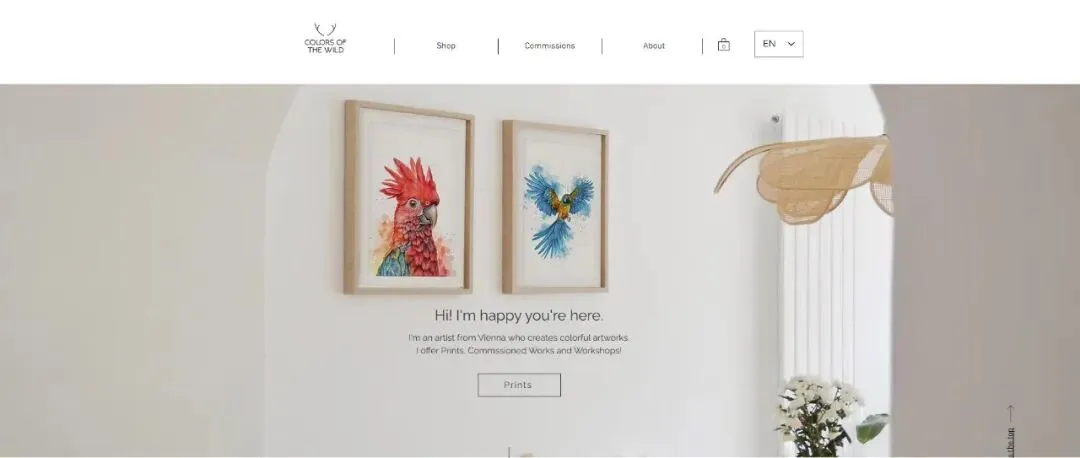The height and width of the screenshot is (458, 1080).
Task: Click the language selector chevron arrow
Action: tap(791, 44)
